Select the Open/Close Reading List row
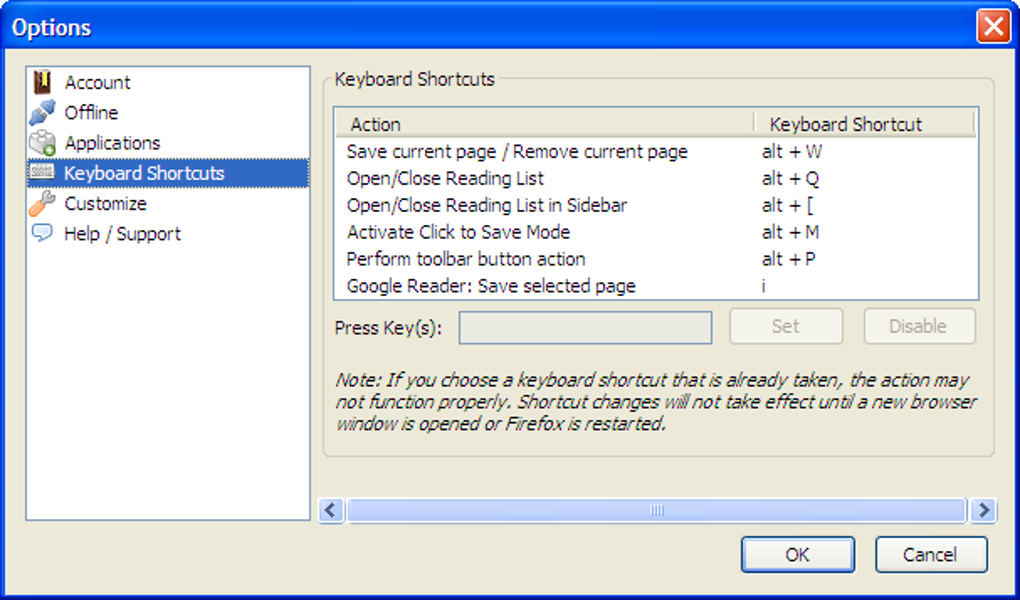 pyautogui.click(x=656, y=178)
